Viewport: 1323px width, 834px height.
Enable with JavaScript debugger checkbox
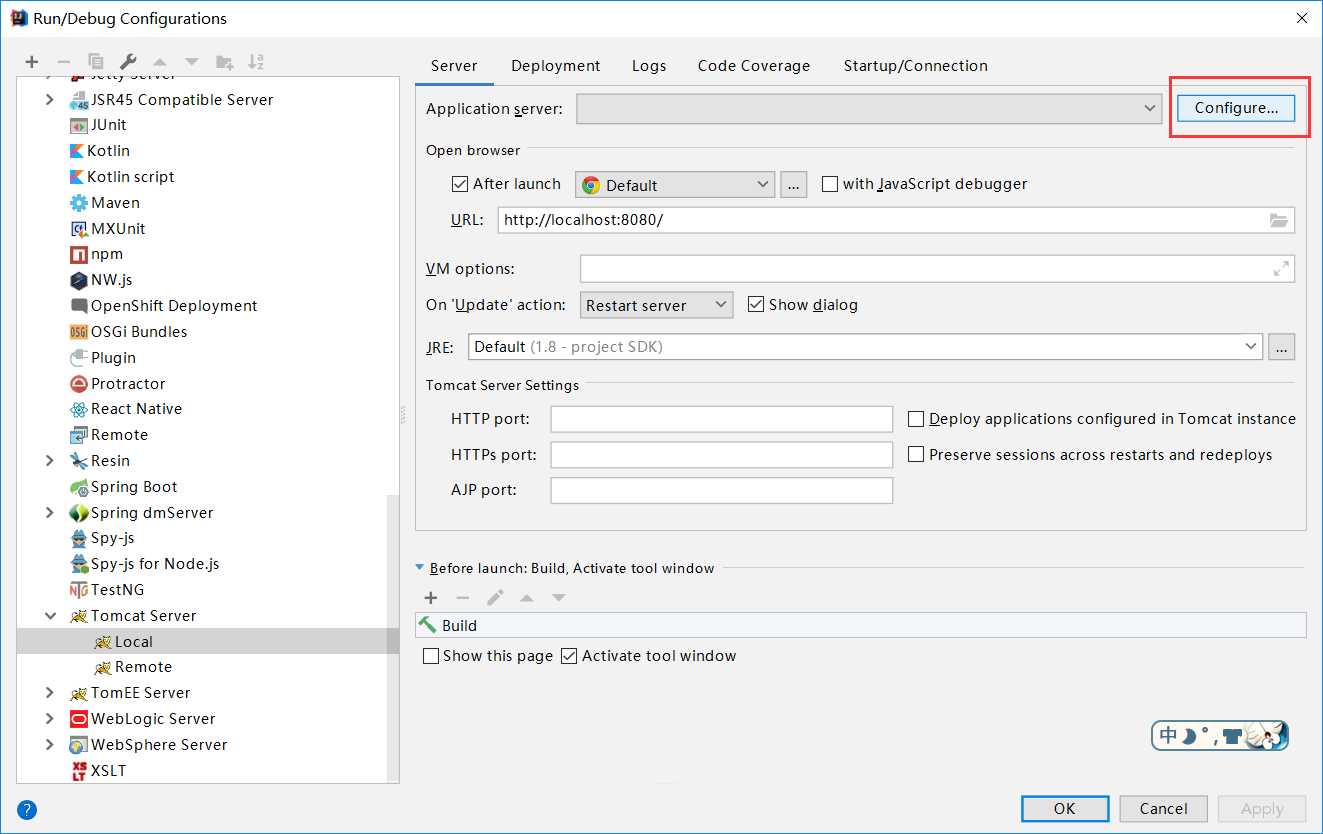pos(829,184)
